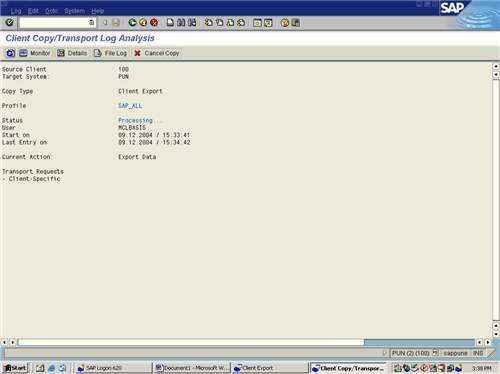This screenshot has height=374, width=500.
Task: Open the System menu
Action: tap(75, 11)
